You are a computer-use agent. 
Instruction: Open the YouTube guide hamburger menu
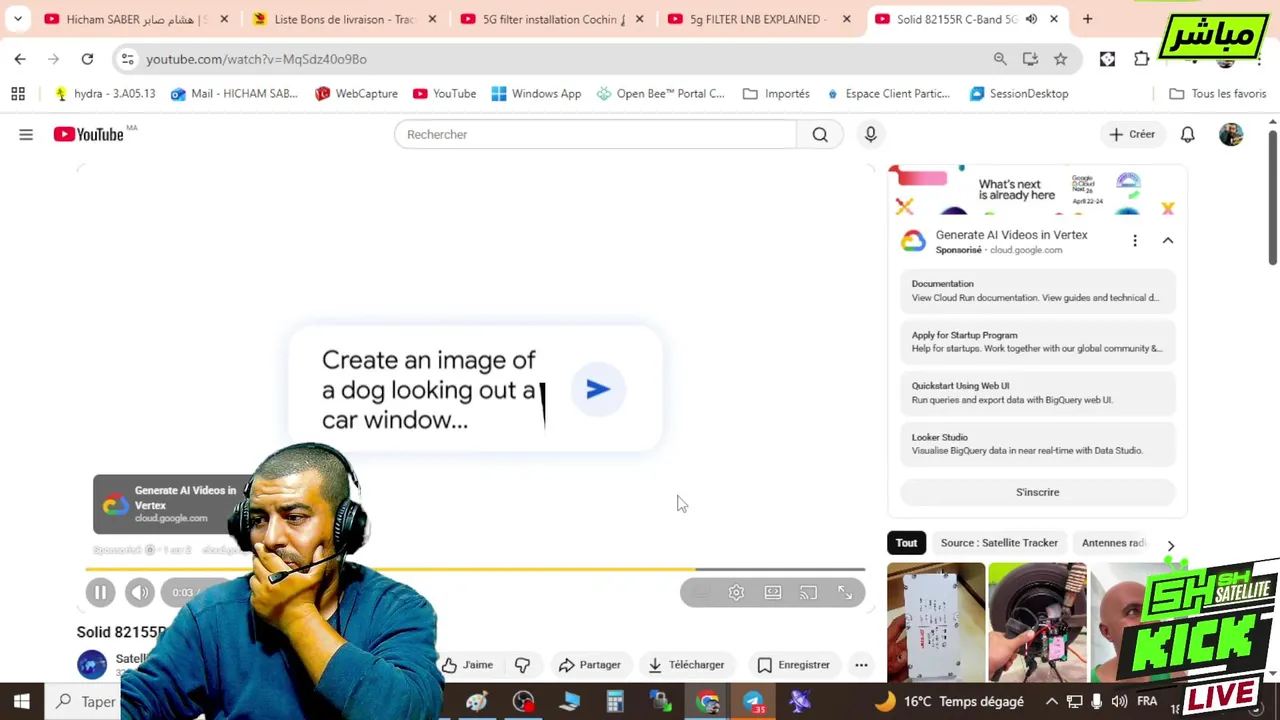26,134
